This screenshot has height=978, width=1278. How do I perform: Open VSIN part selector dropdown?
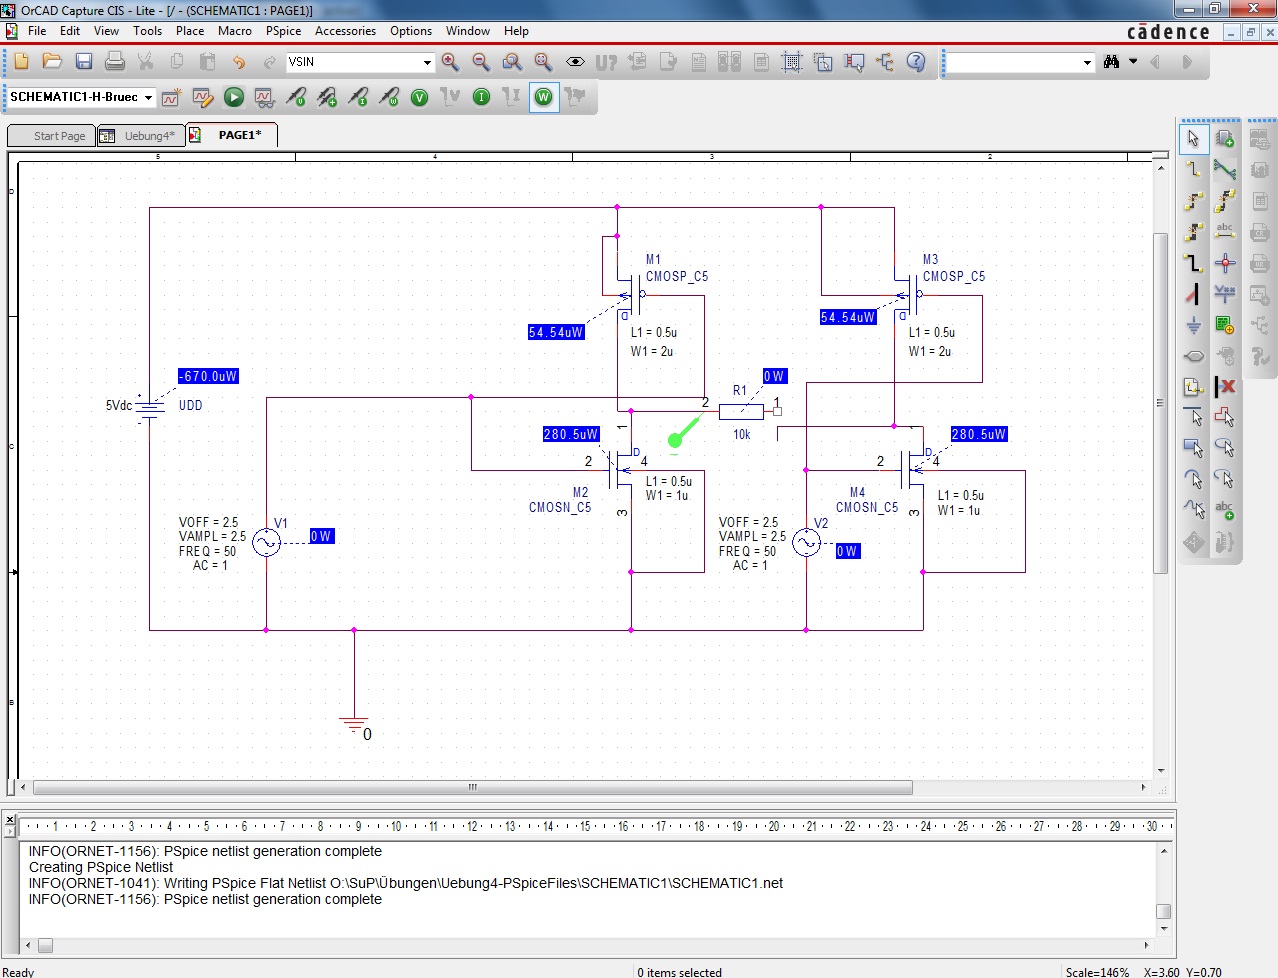pyautogui.click(x=427, y=62)
